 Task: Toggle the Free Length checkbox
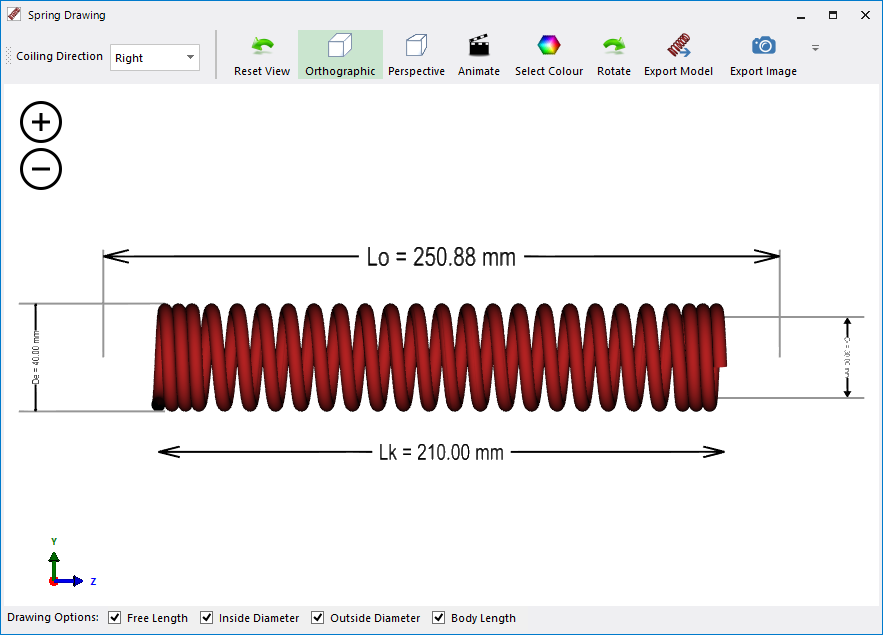click(115, 617)
